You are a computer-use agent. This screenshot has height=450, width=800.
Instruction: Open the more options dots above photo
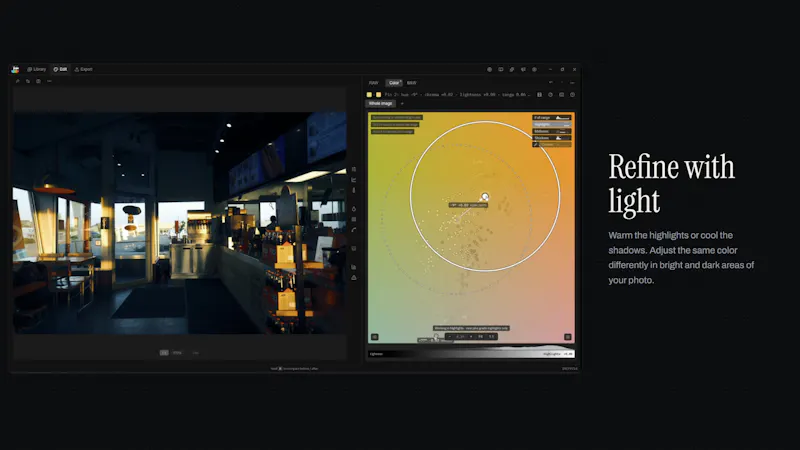[49, 81]
